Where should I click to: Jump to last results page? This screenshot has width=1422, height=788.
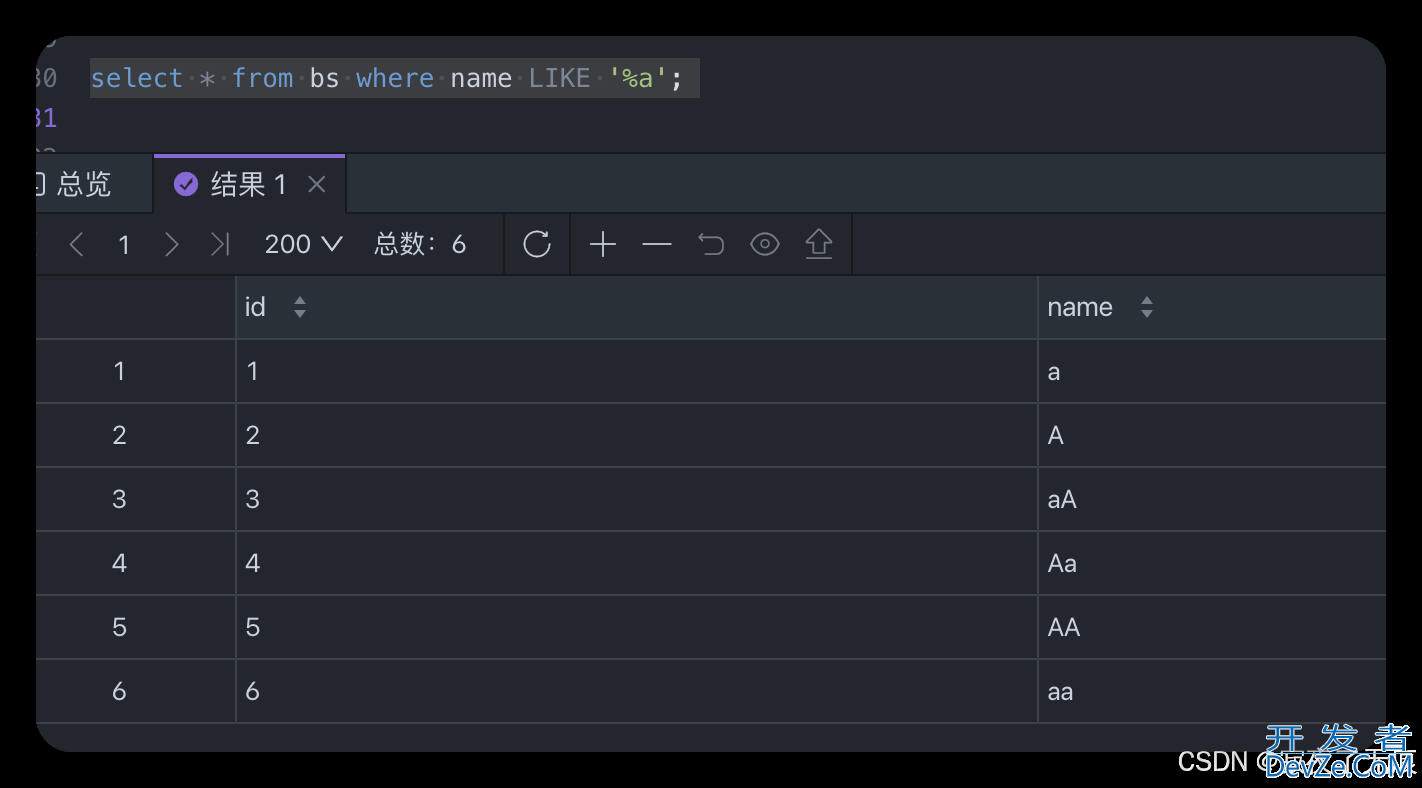(x=220, y=244)
